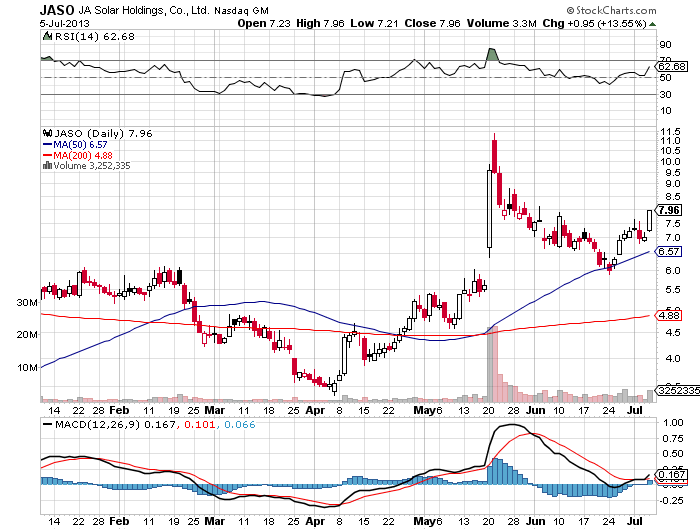Image resolution: width=700 pixels, height=530 pixels.
Task: Click the Low 7.21 value
Action: click(x=374, y=23)
